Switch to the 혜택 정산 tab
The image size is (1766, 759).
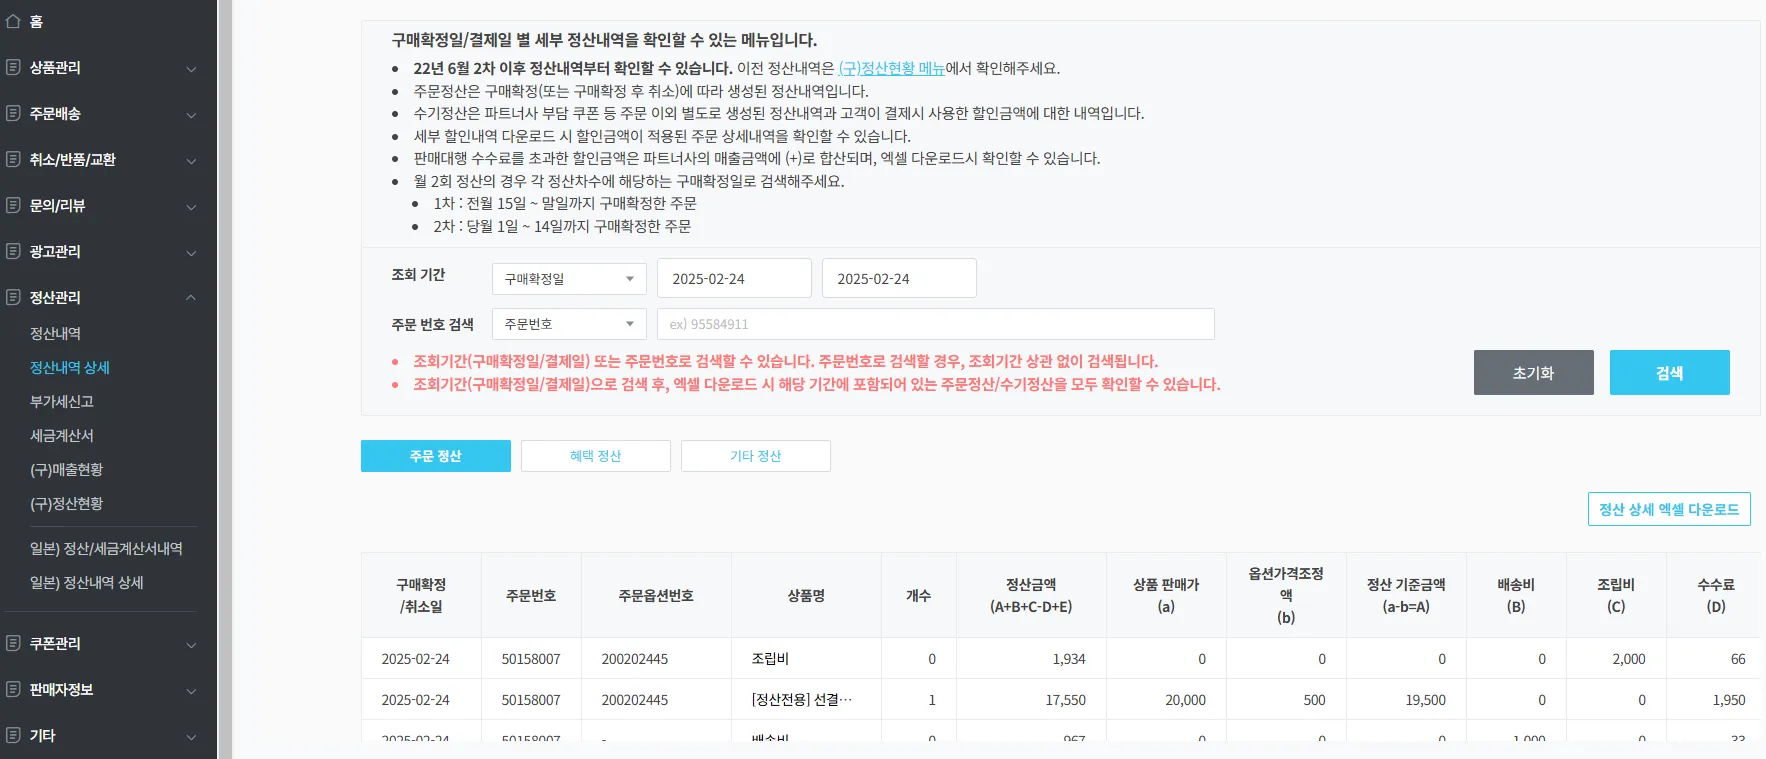pos(596,456)
